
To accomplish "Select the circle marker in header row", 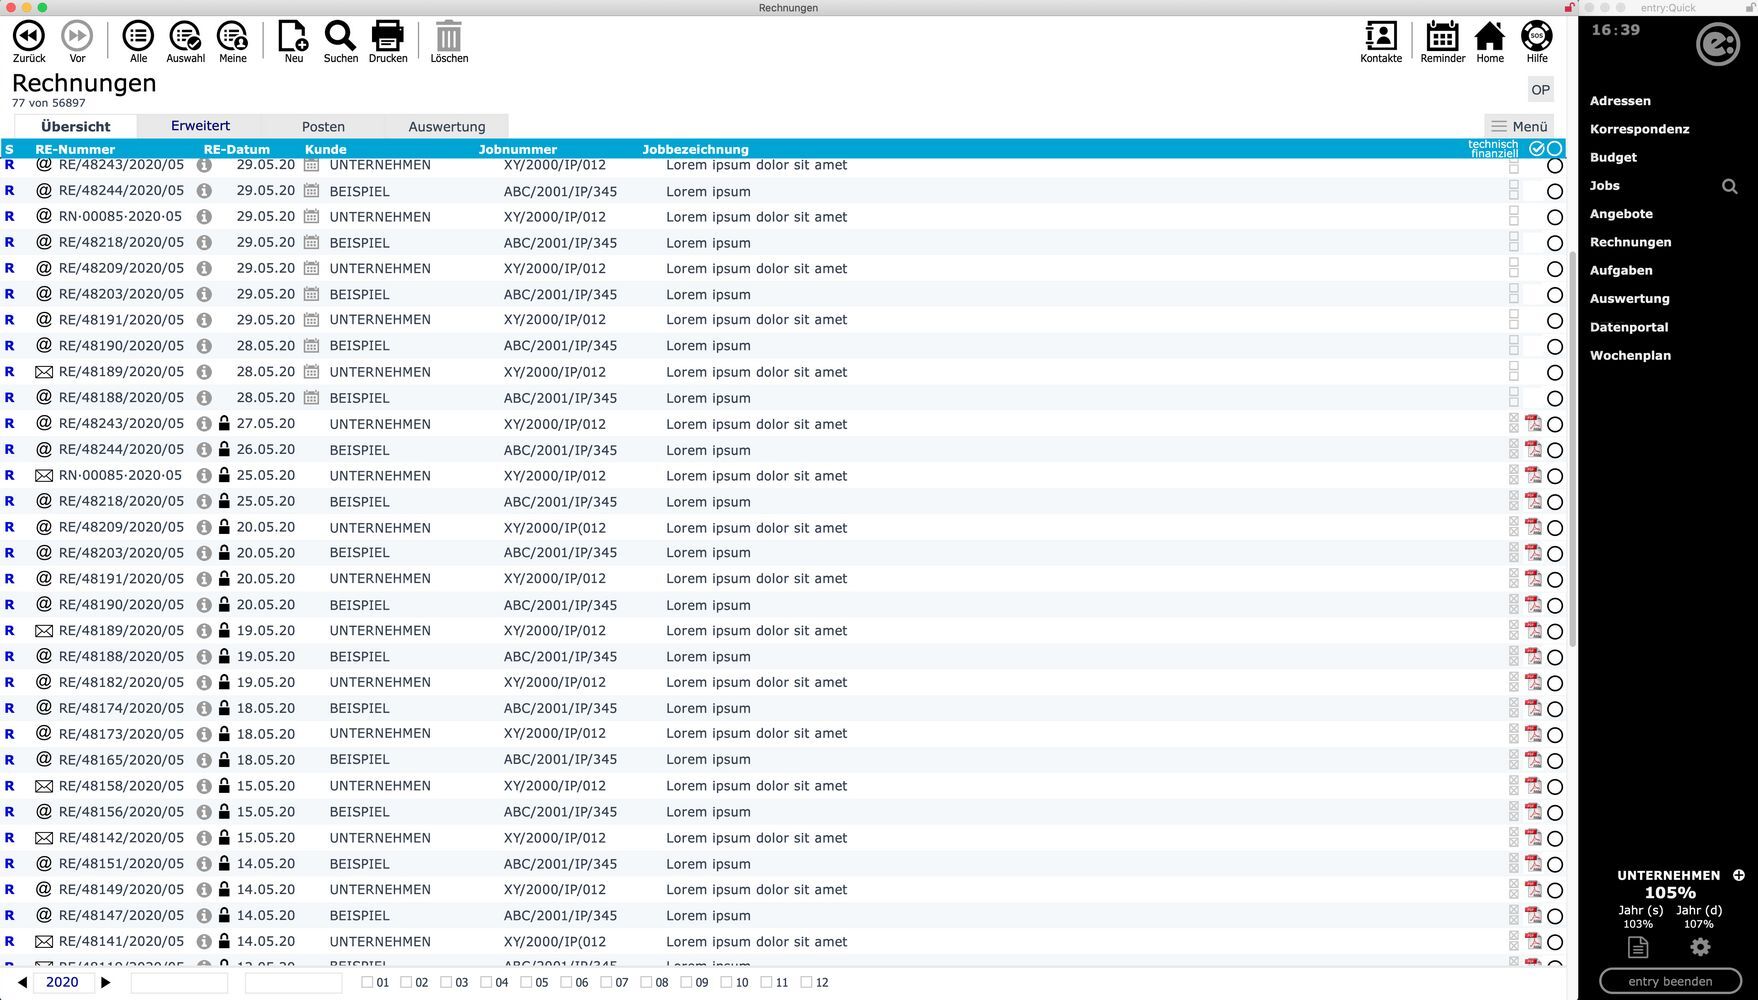I will [1554, 149].
